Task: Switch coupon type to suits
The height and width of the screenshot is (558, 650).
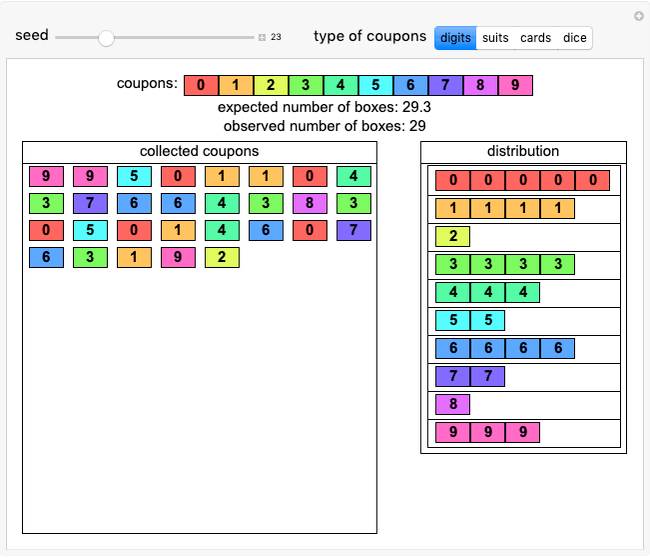Action: [495, 38]
